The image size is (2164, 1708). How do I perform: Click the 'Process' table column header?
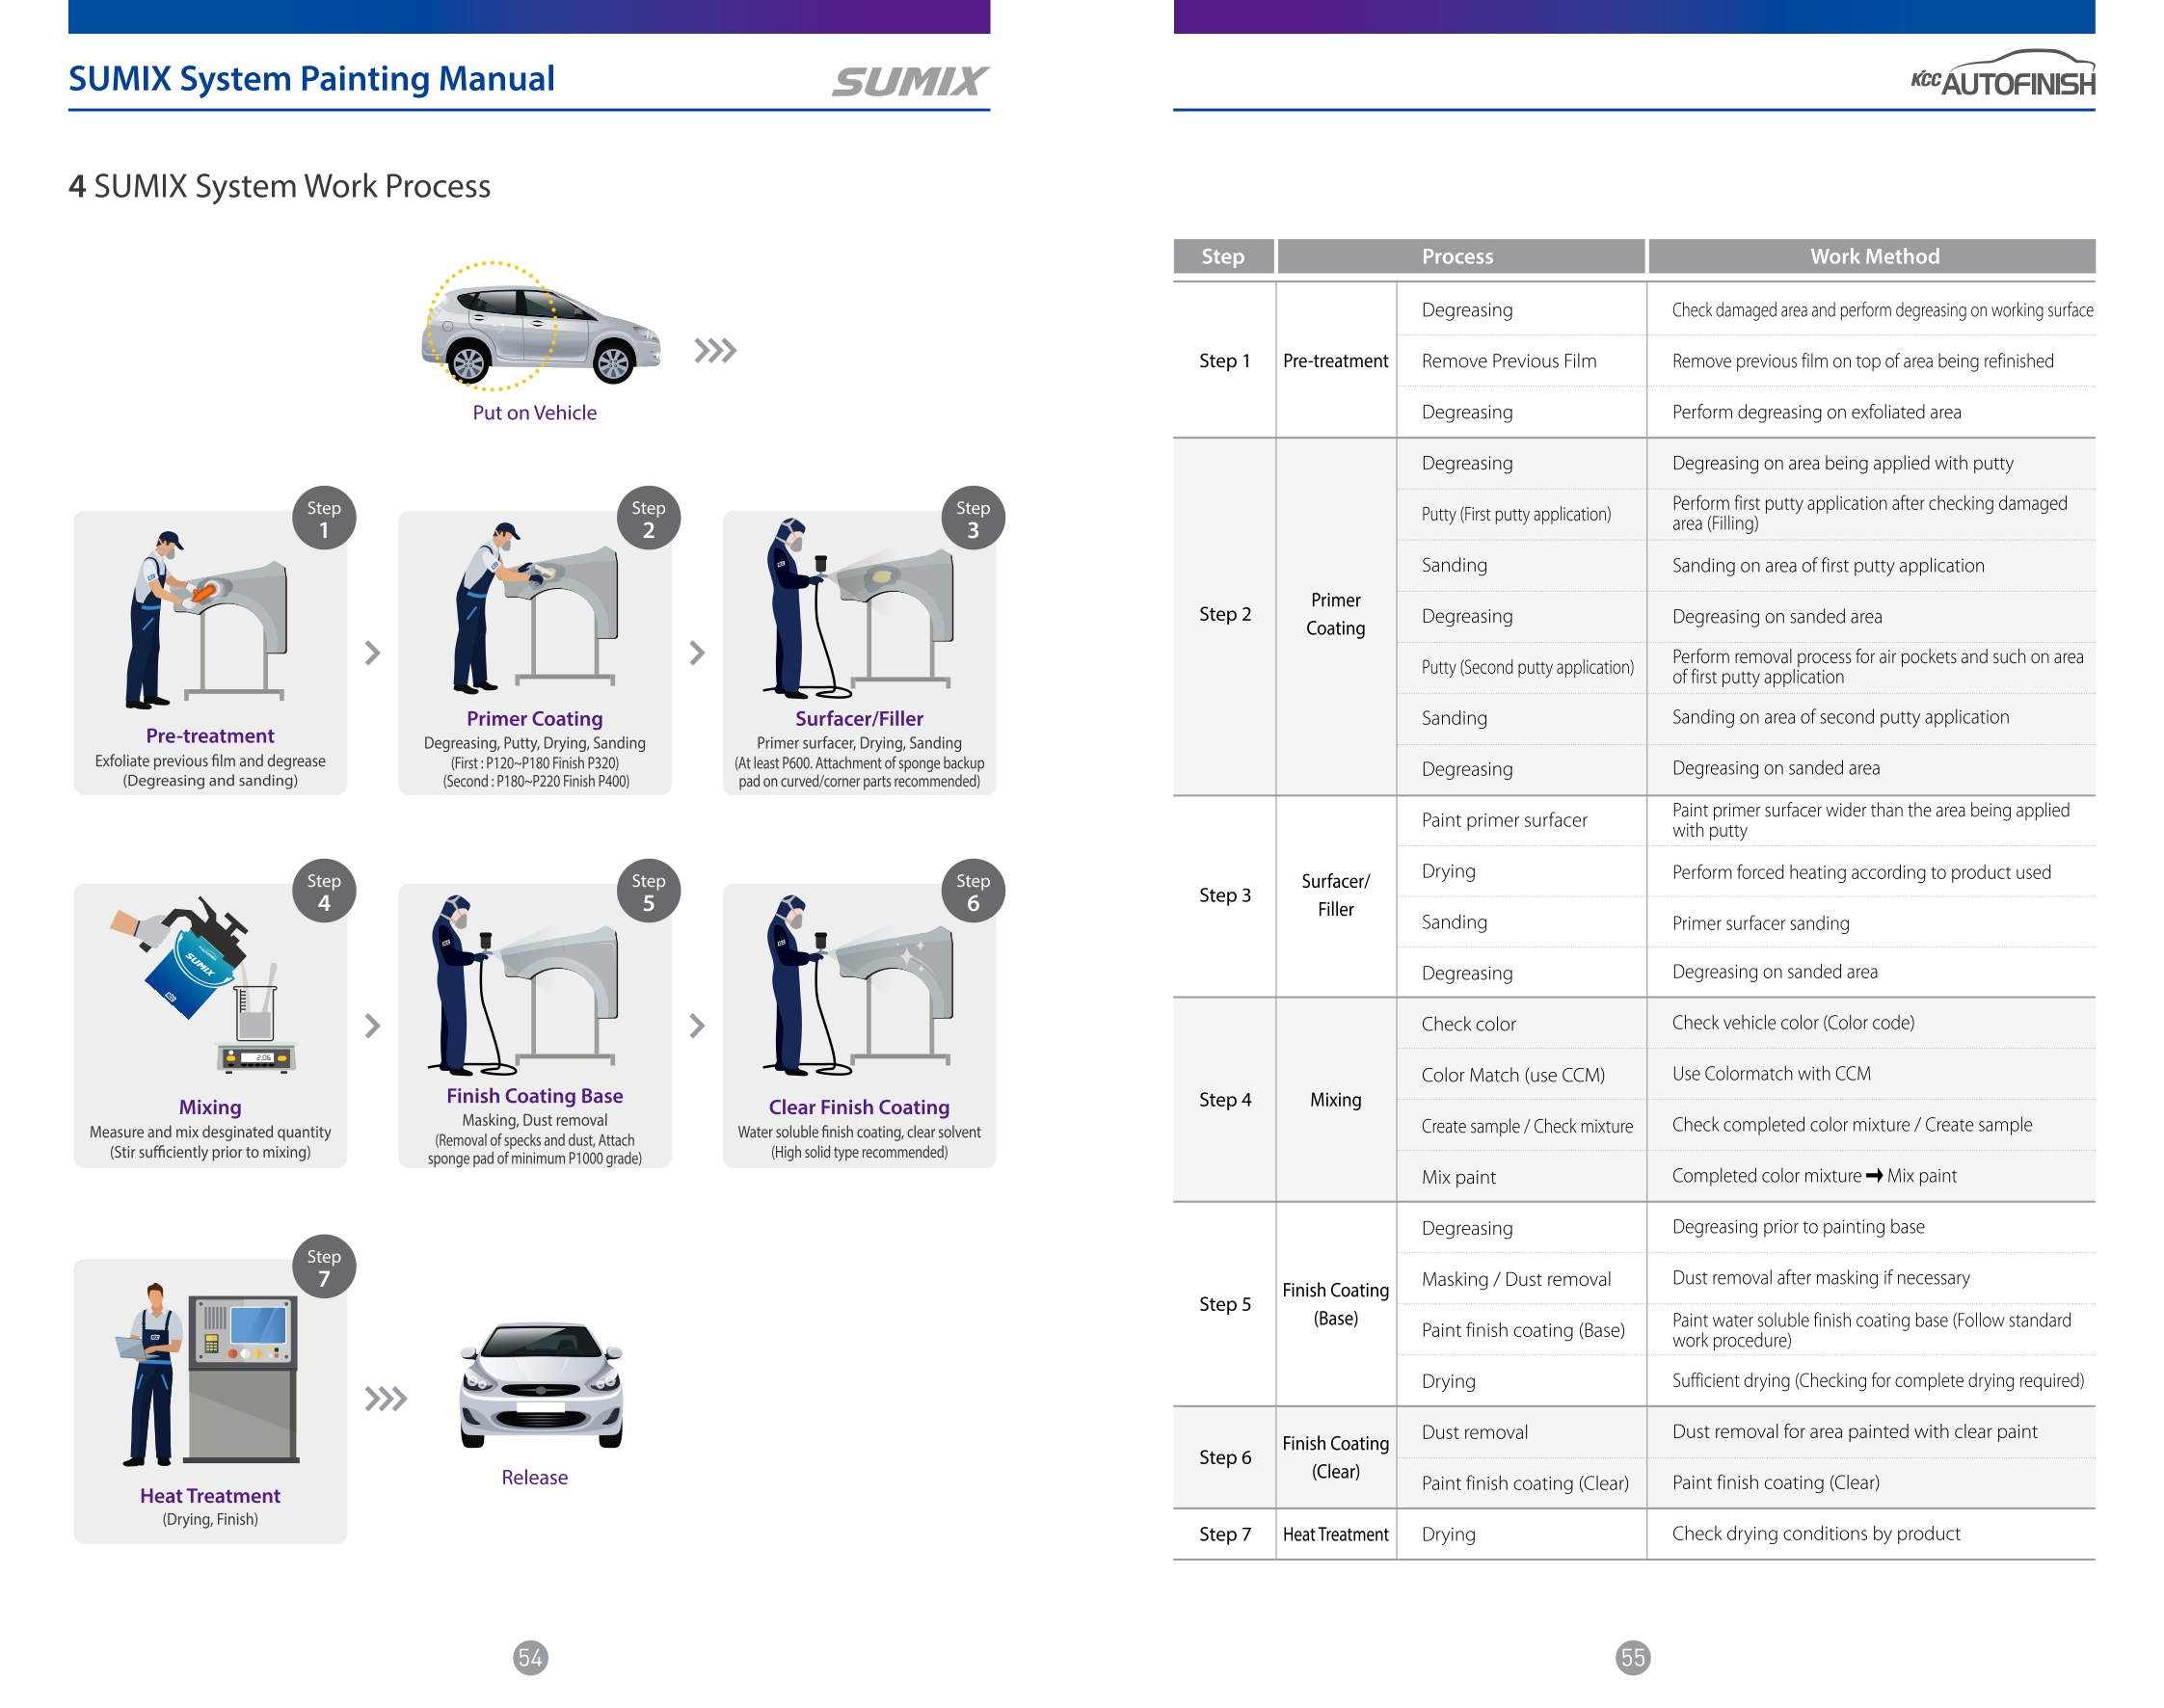[x=1461, y=257]
